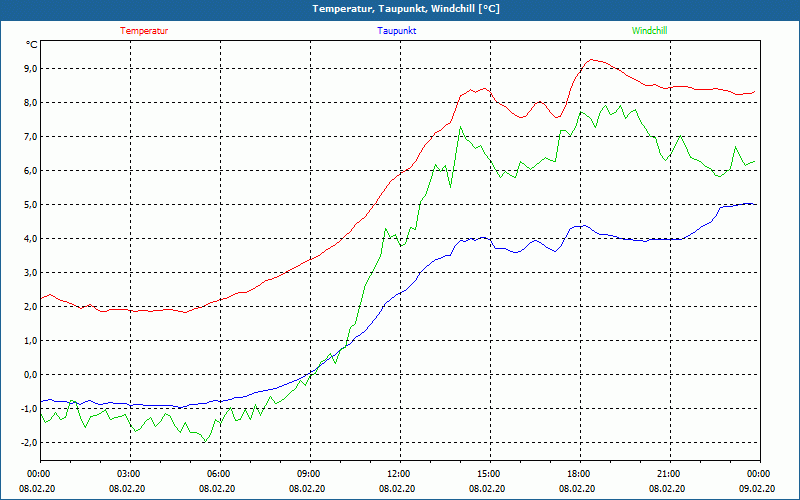
Task: Click the 2,0 y-axis value
Action: [31, 307]
